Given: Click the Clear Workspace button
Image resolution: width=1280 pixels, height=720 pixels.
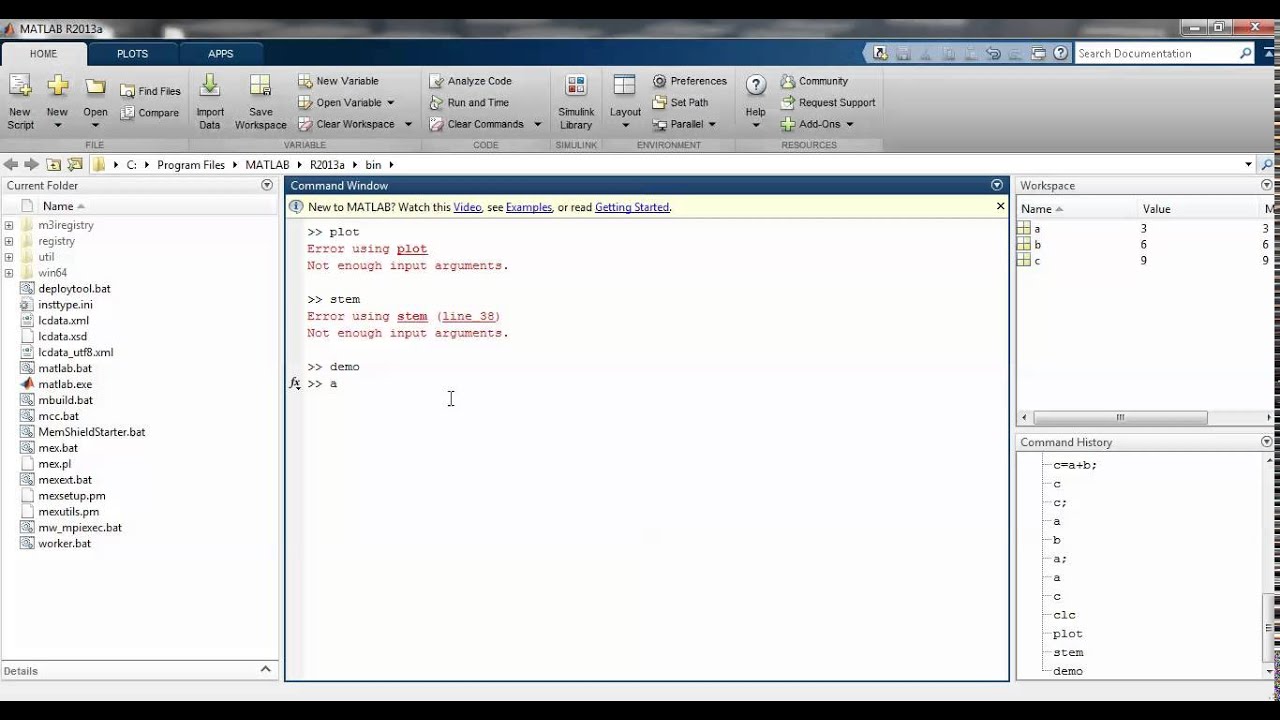Looking at the screenshot, I should pos(355,124).
